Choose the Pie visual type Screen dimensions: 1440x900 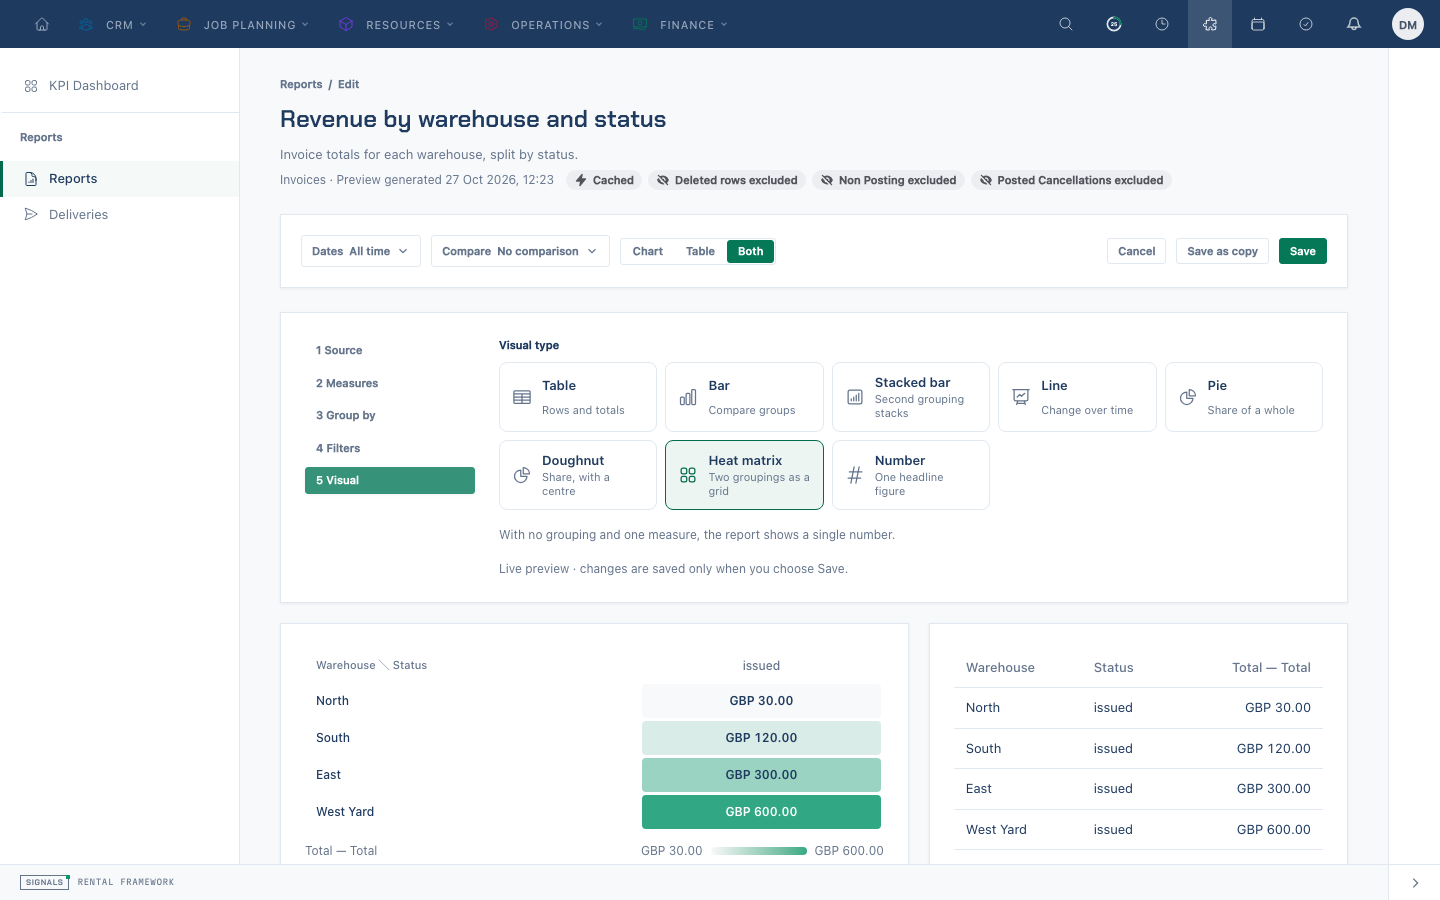click(x=1243, y=397)
